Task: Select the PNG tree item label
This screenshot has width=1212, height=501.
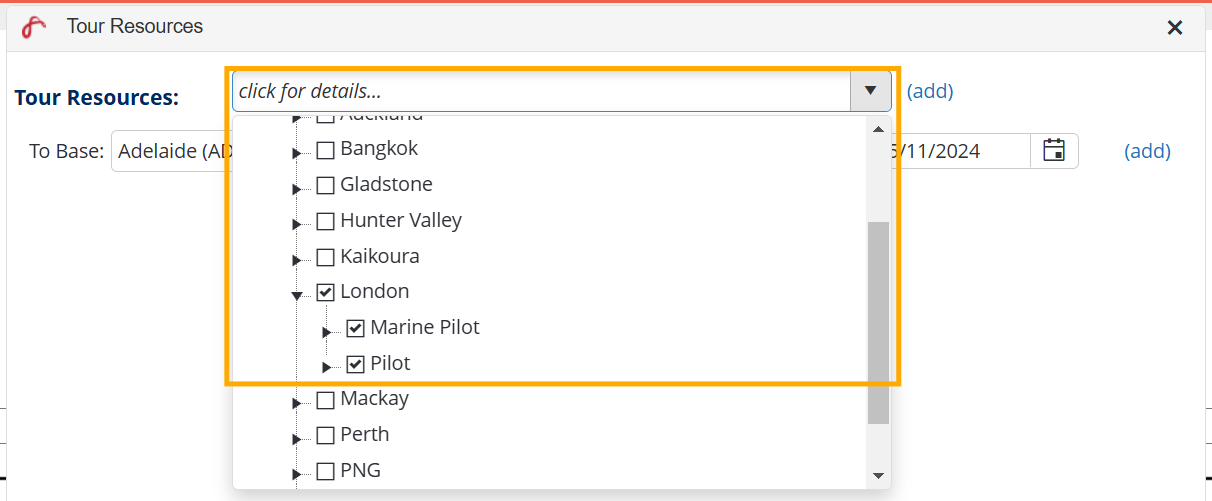Action: click(360, 470)
